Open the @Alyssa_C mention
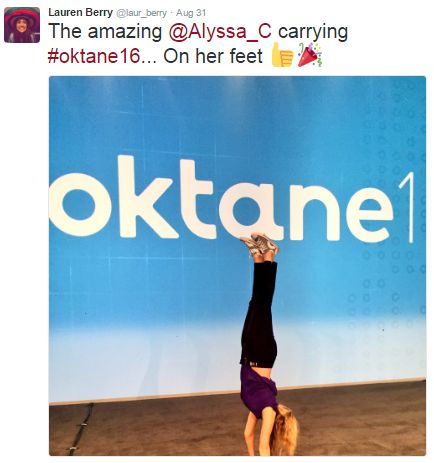The width and height of the screenshot is (434, 463). [220, 32]
